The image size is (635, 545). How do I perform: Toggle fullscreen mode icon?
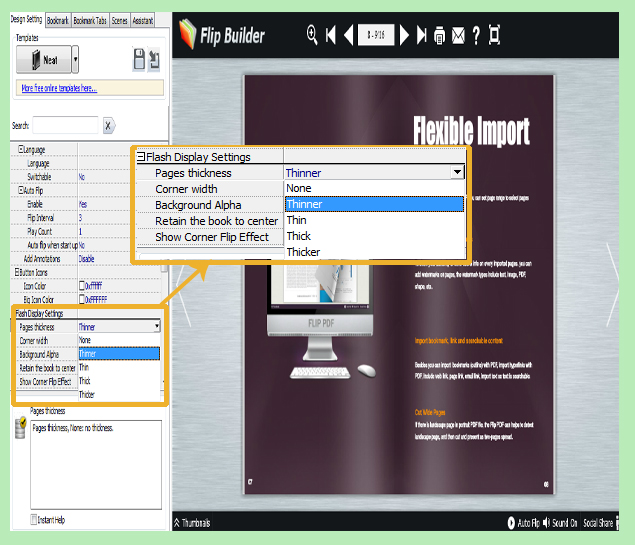tap(494, 35)
